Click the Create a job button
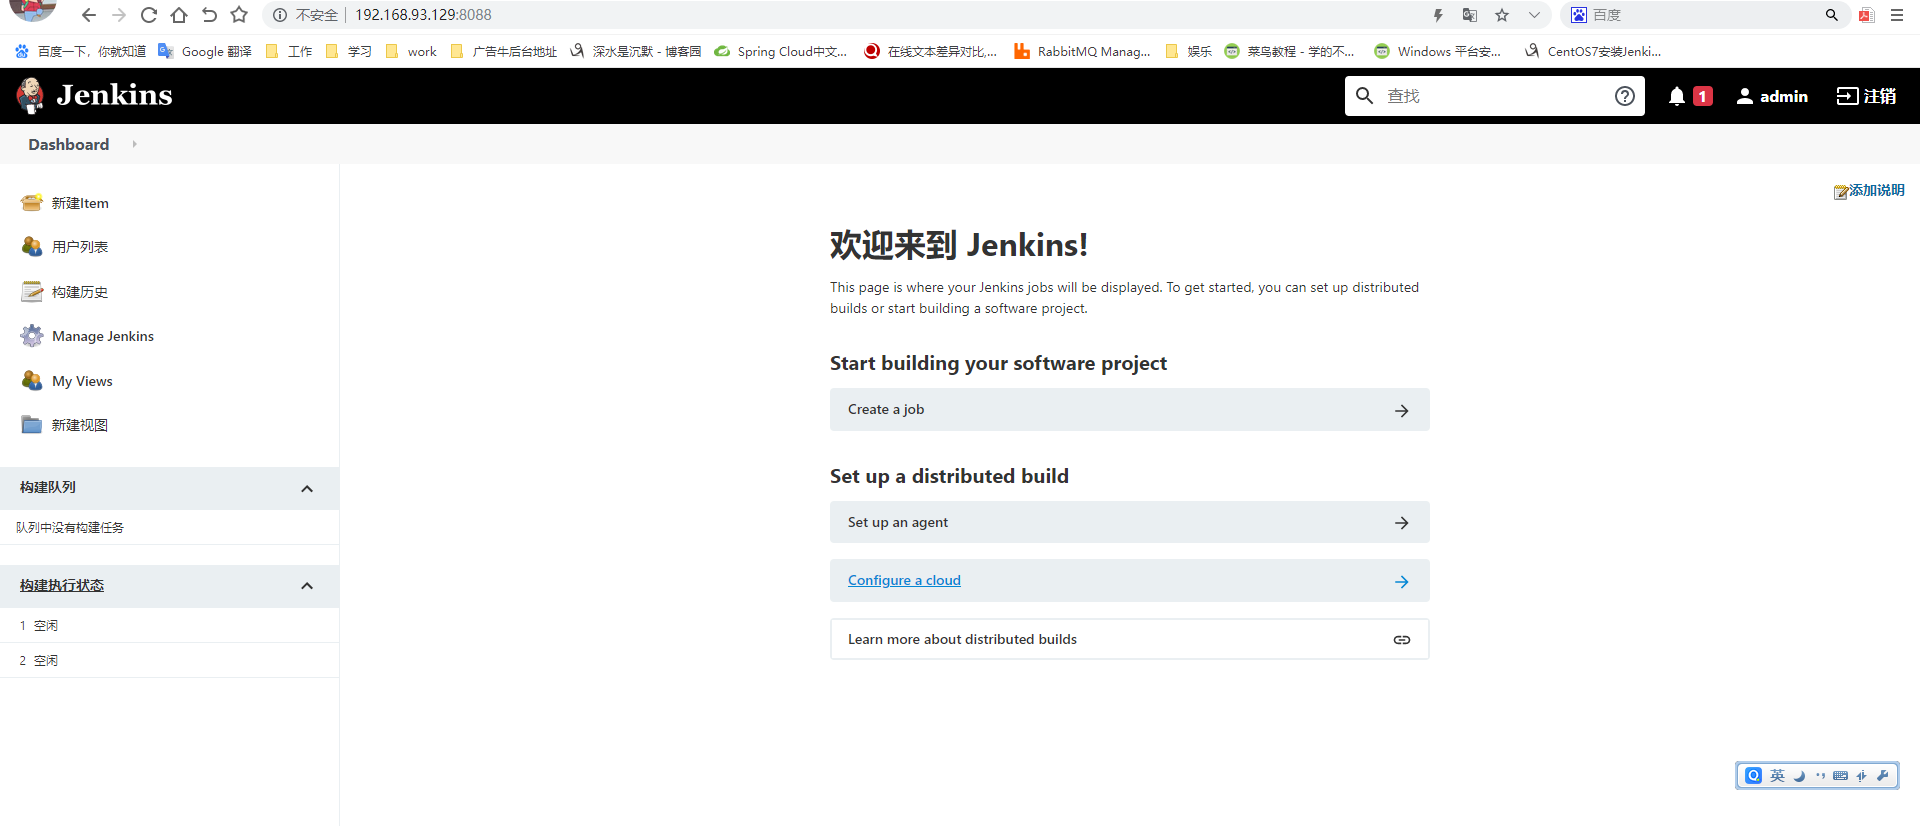 click(x=1129, y=410)
